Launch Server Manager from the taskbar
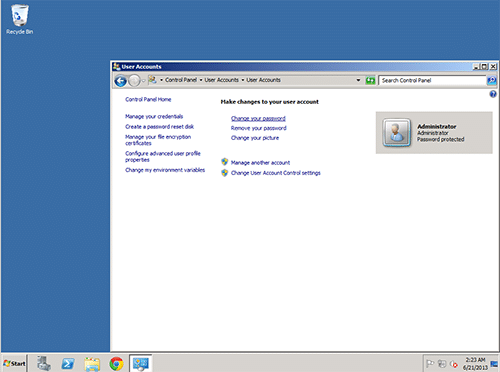This screenshot has height=372, width=500. (44, 363)
